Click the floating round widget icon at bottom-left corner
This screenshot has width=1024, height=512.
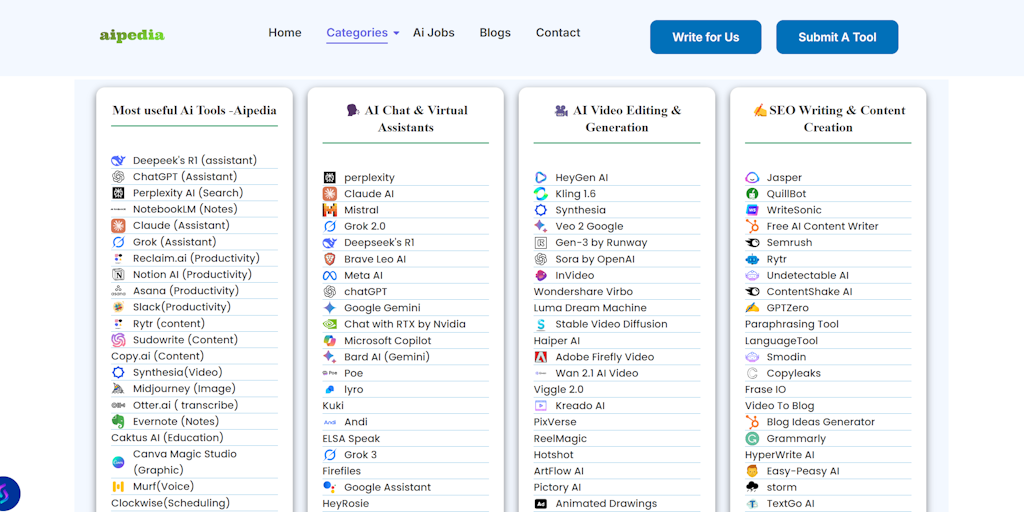(x=8, y=494)
